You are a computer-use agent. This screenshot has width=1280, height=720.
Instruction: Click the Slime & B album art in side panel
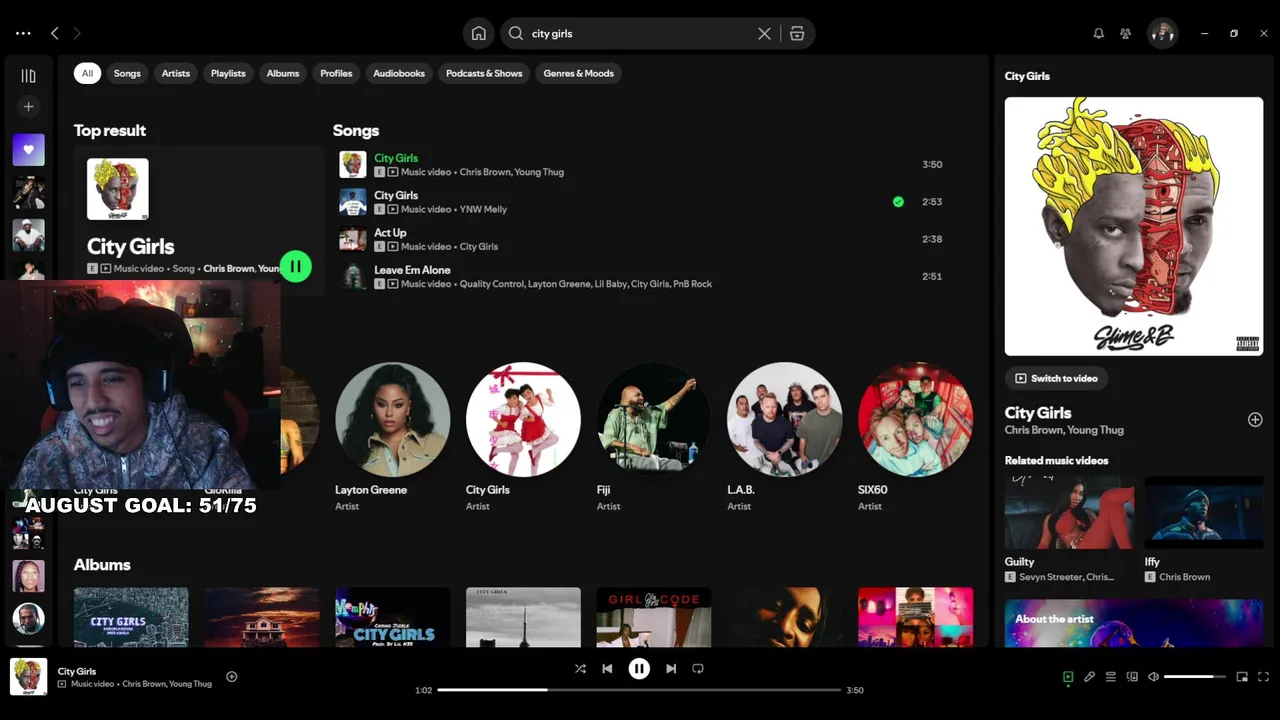(1134, 226)
